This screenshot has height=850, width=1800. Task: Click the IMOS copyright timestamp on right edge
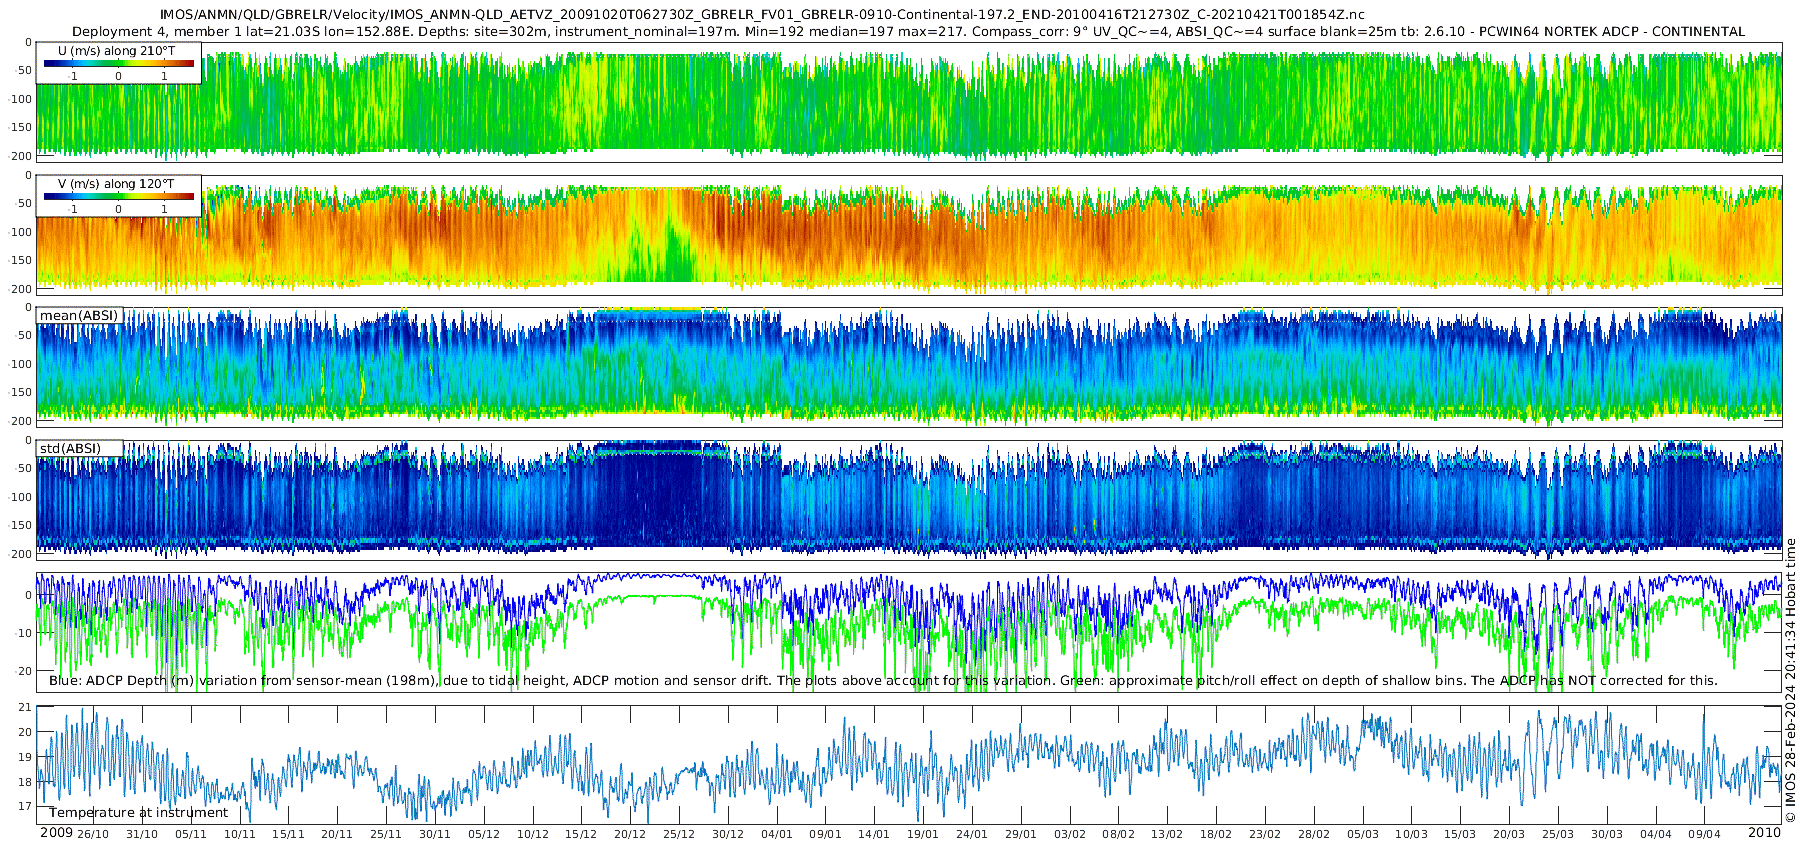point(1790,680)
